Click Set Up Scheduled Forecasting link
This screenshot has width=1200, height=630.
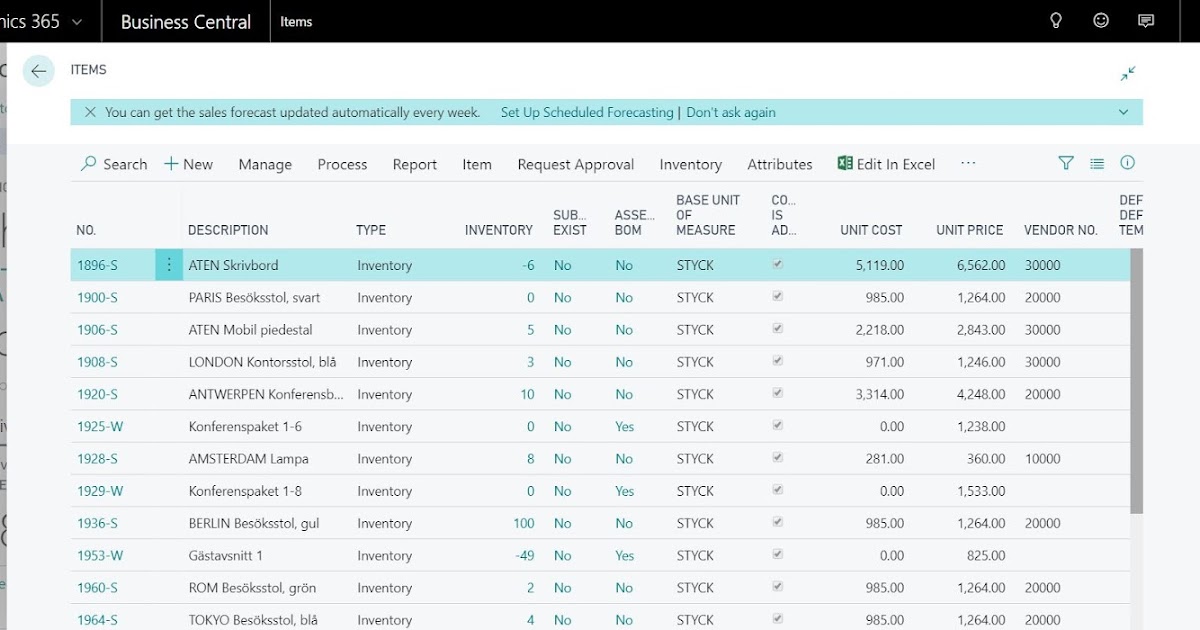585,112
